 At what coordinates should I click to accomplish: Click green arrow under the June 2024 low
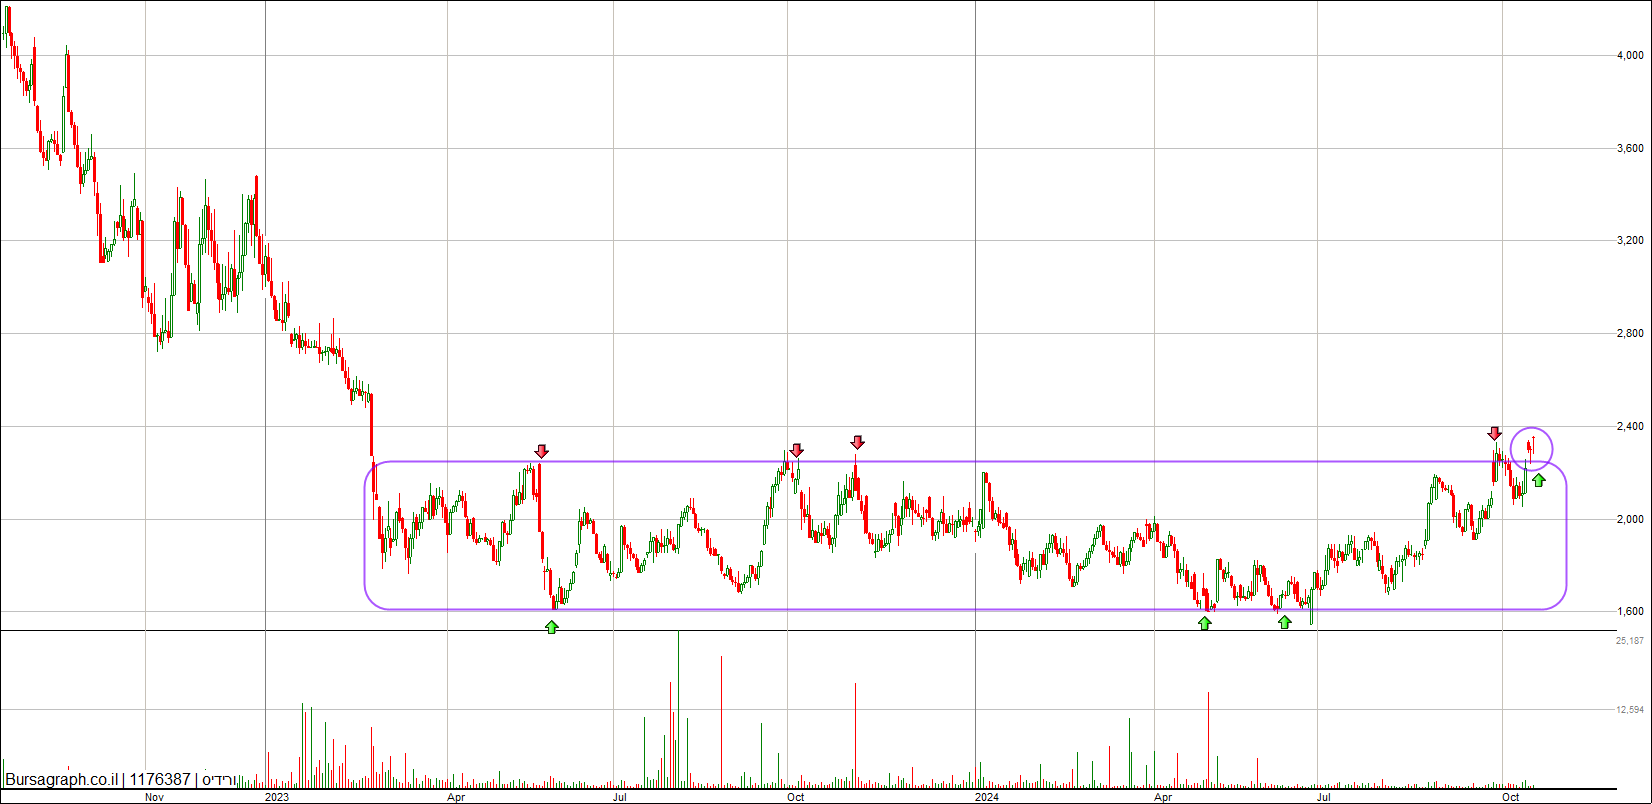coord(1284,622)
